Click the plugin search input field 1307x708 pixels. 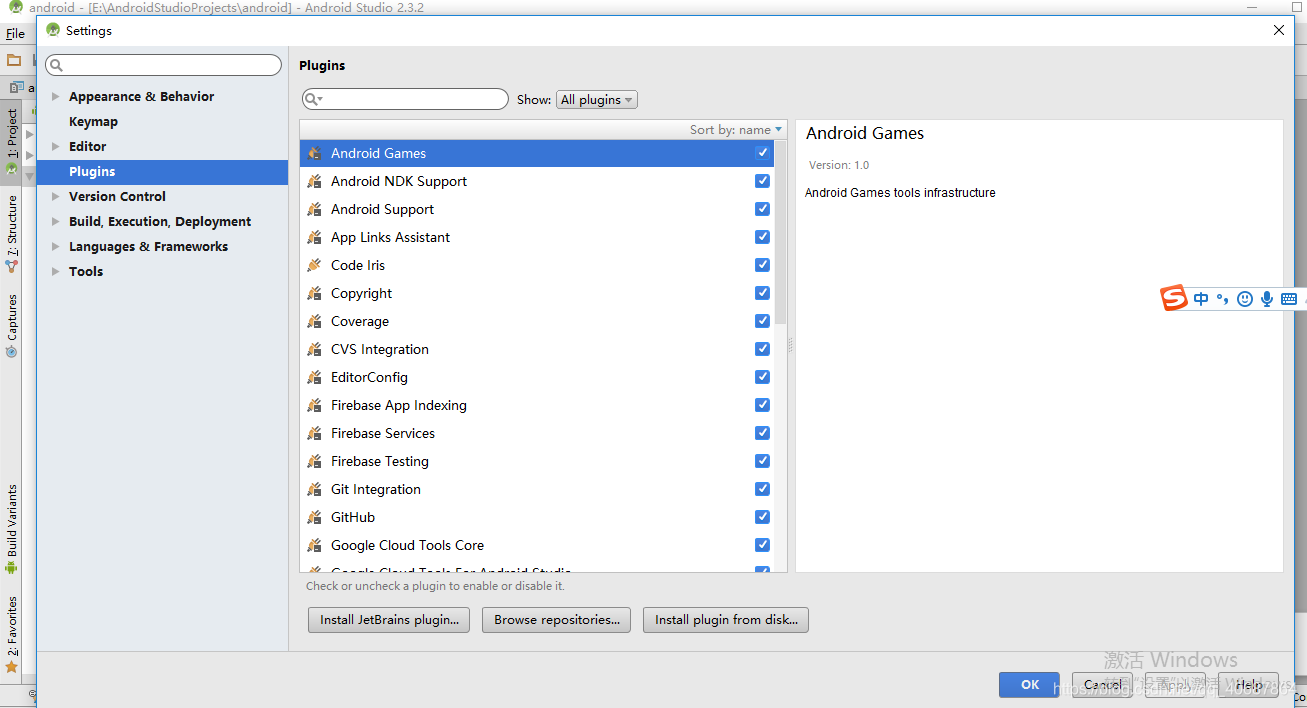click(x=405, y=99)
